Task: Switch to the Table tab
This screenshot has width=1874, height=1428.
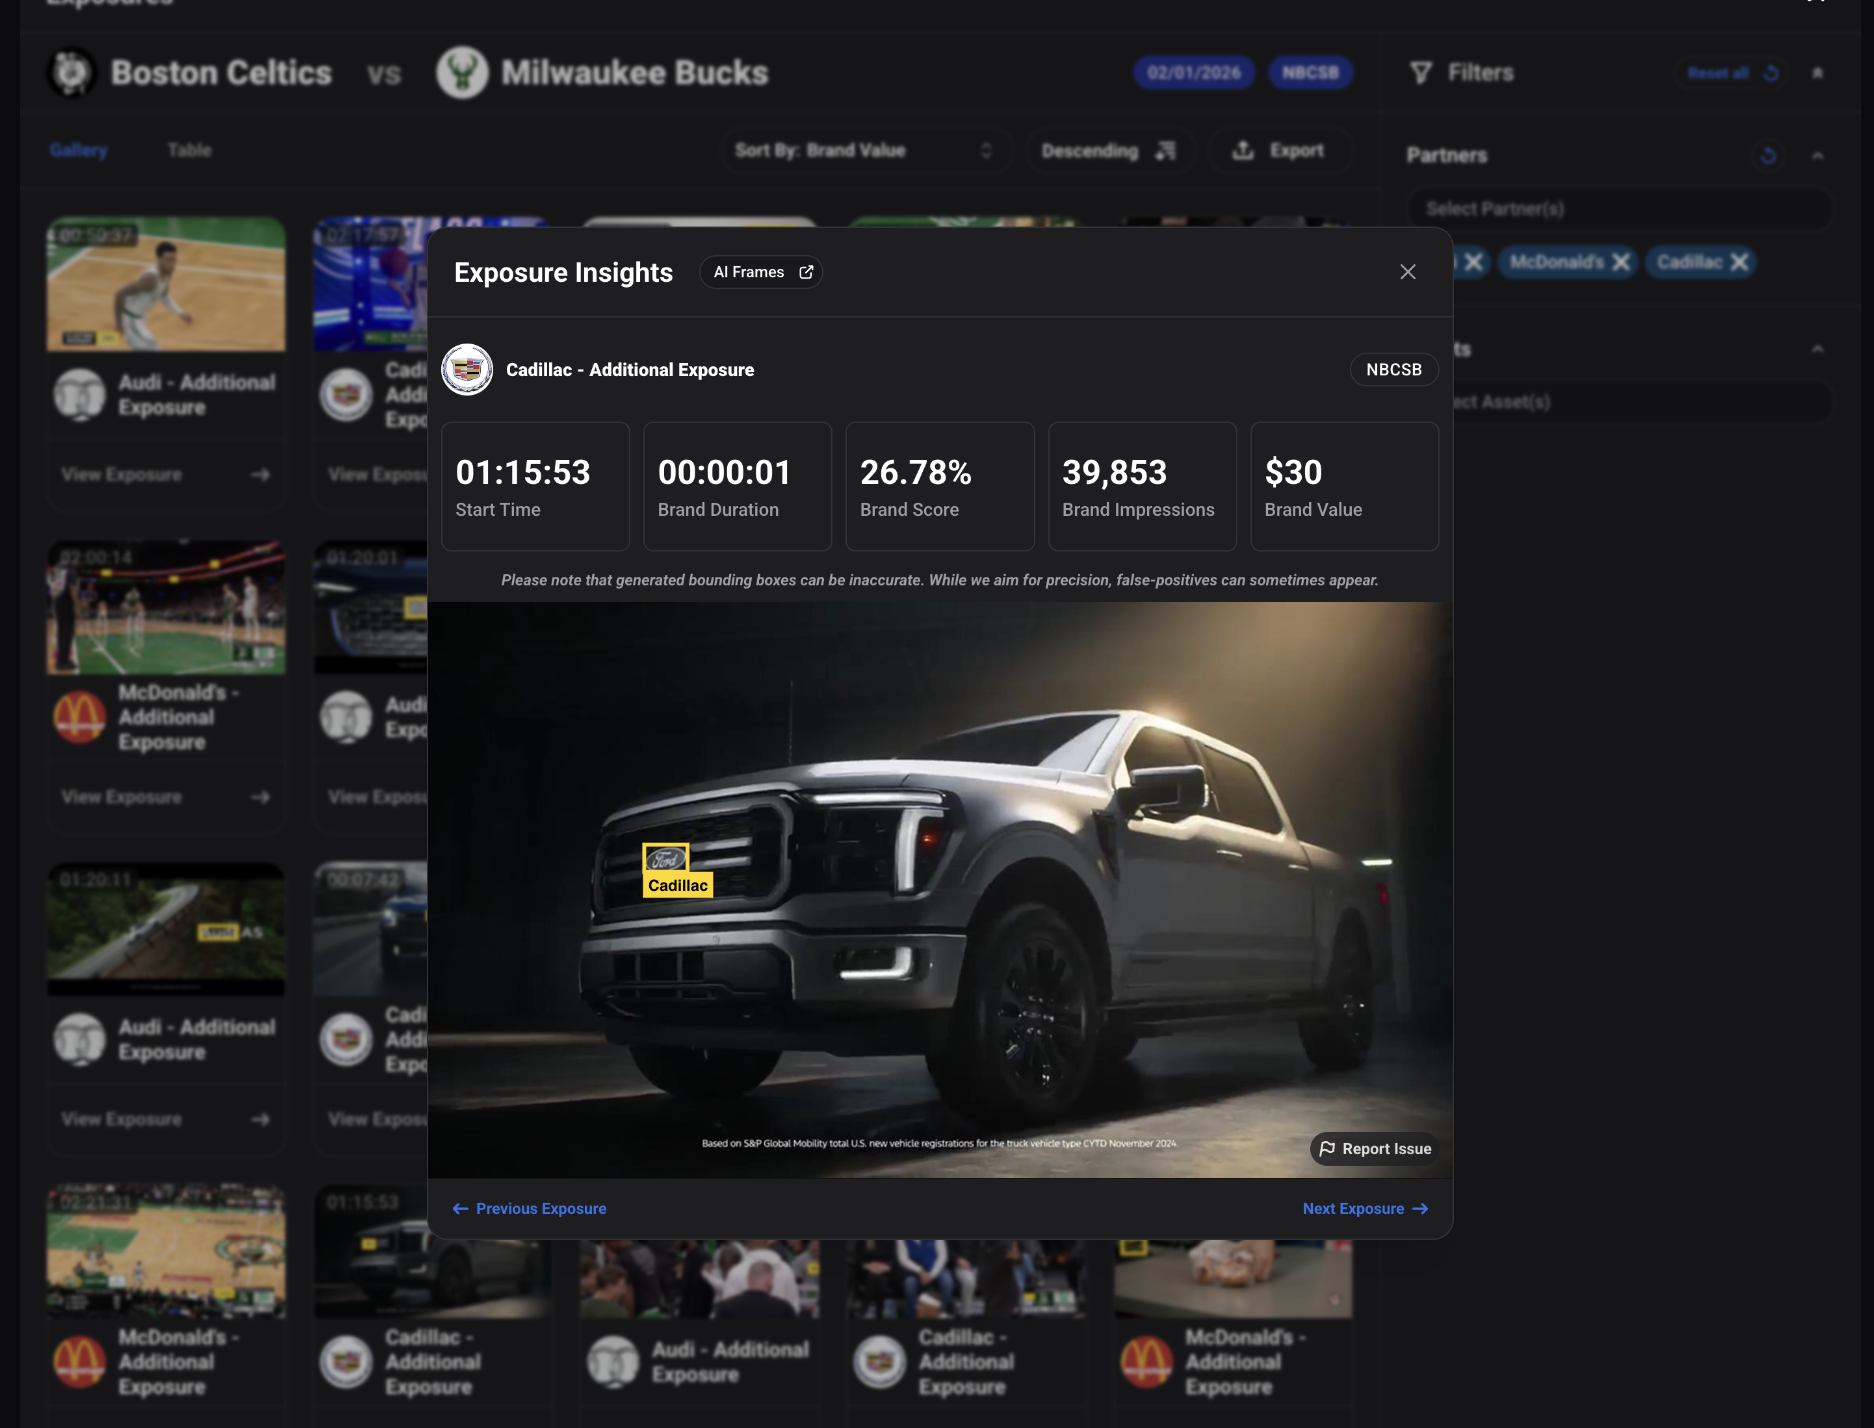Action: point(189,150)
